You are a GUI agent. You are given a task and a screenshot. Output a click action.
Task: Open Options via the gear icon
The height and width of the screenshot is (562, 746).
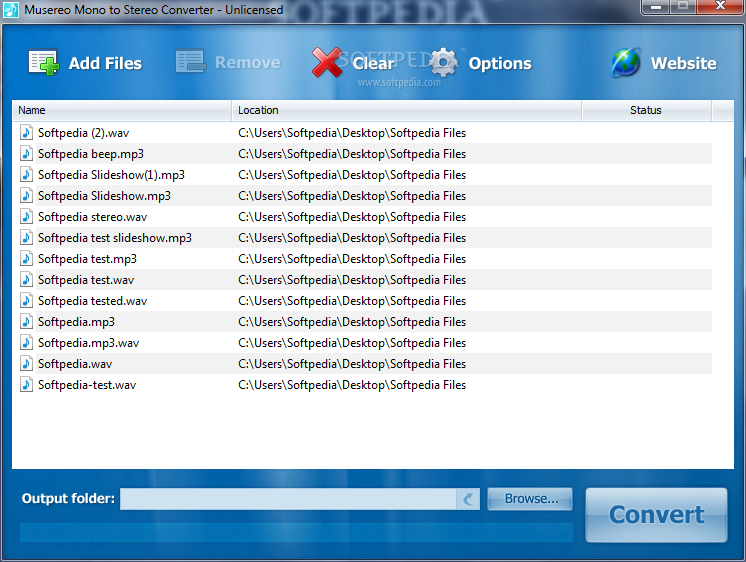(x=443, y=62)
